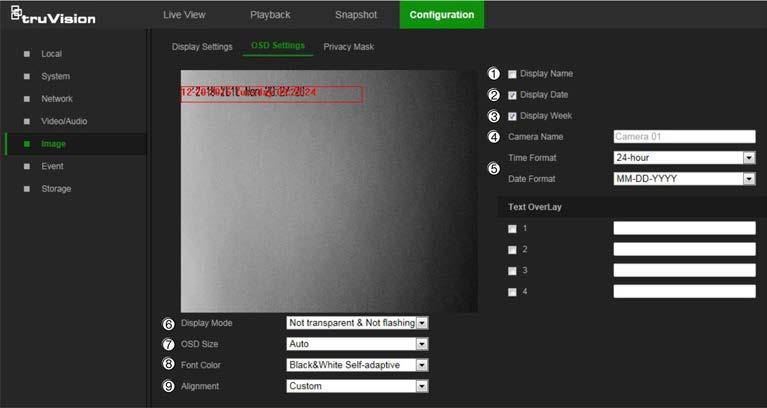Click the Event section square bullet icon
This screenshot has width=767, height=408.
(27, 166)
